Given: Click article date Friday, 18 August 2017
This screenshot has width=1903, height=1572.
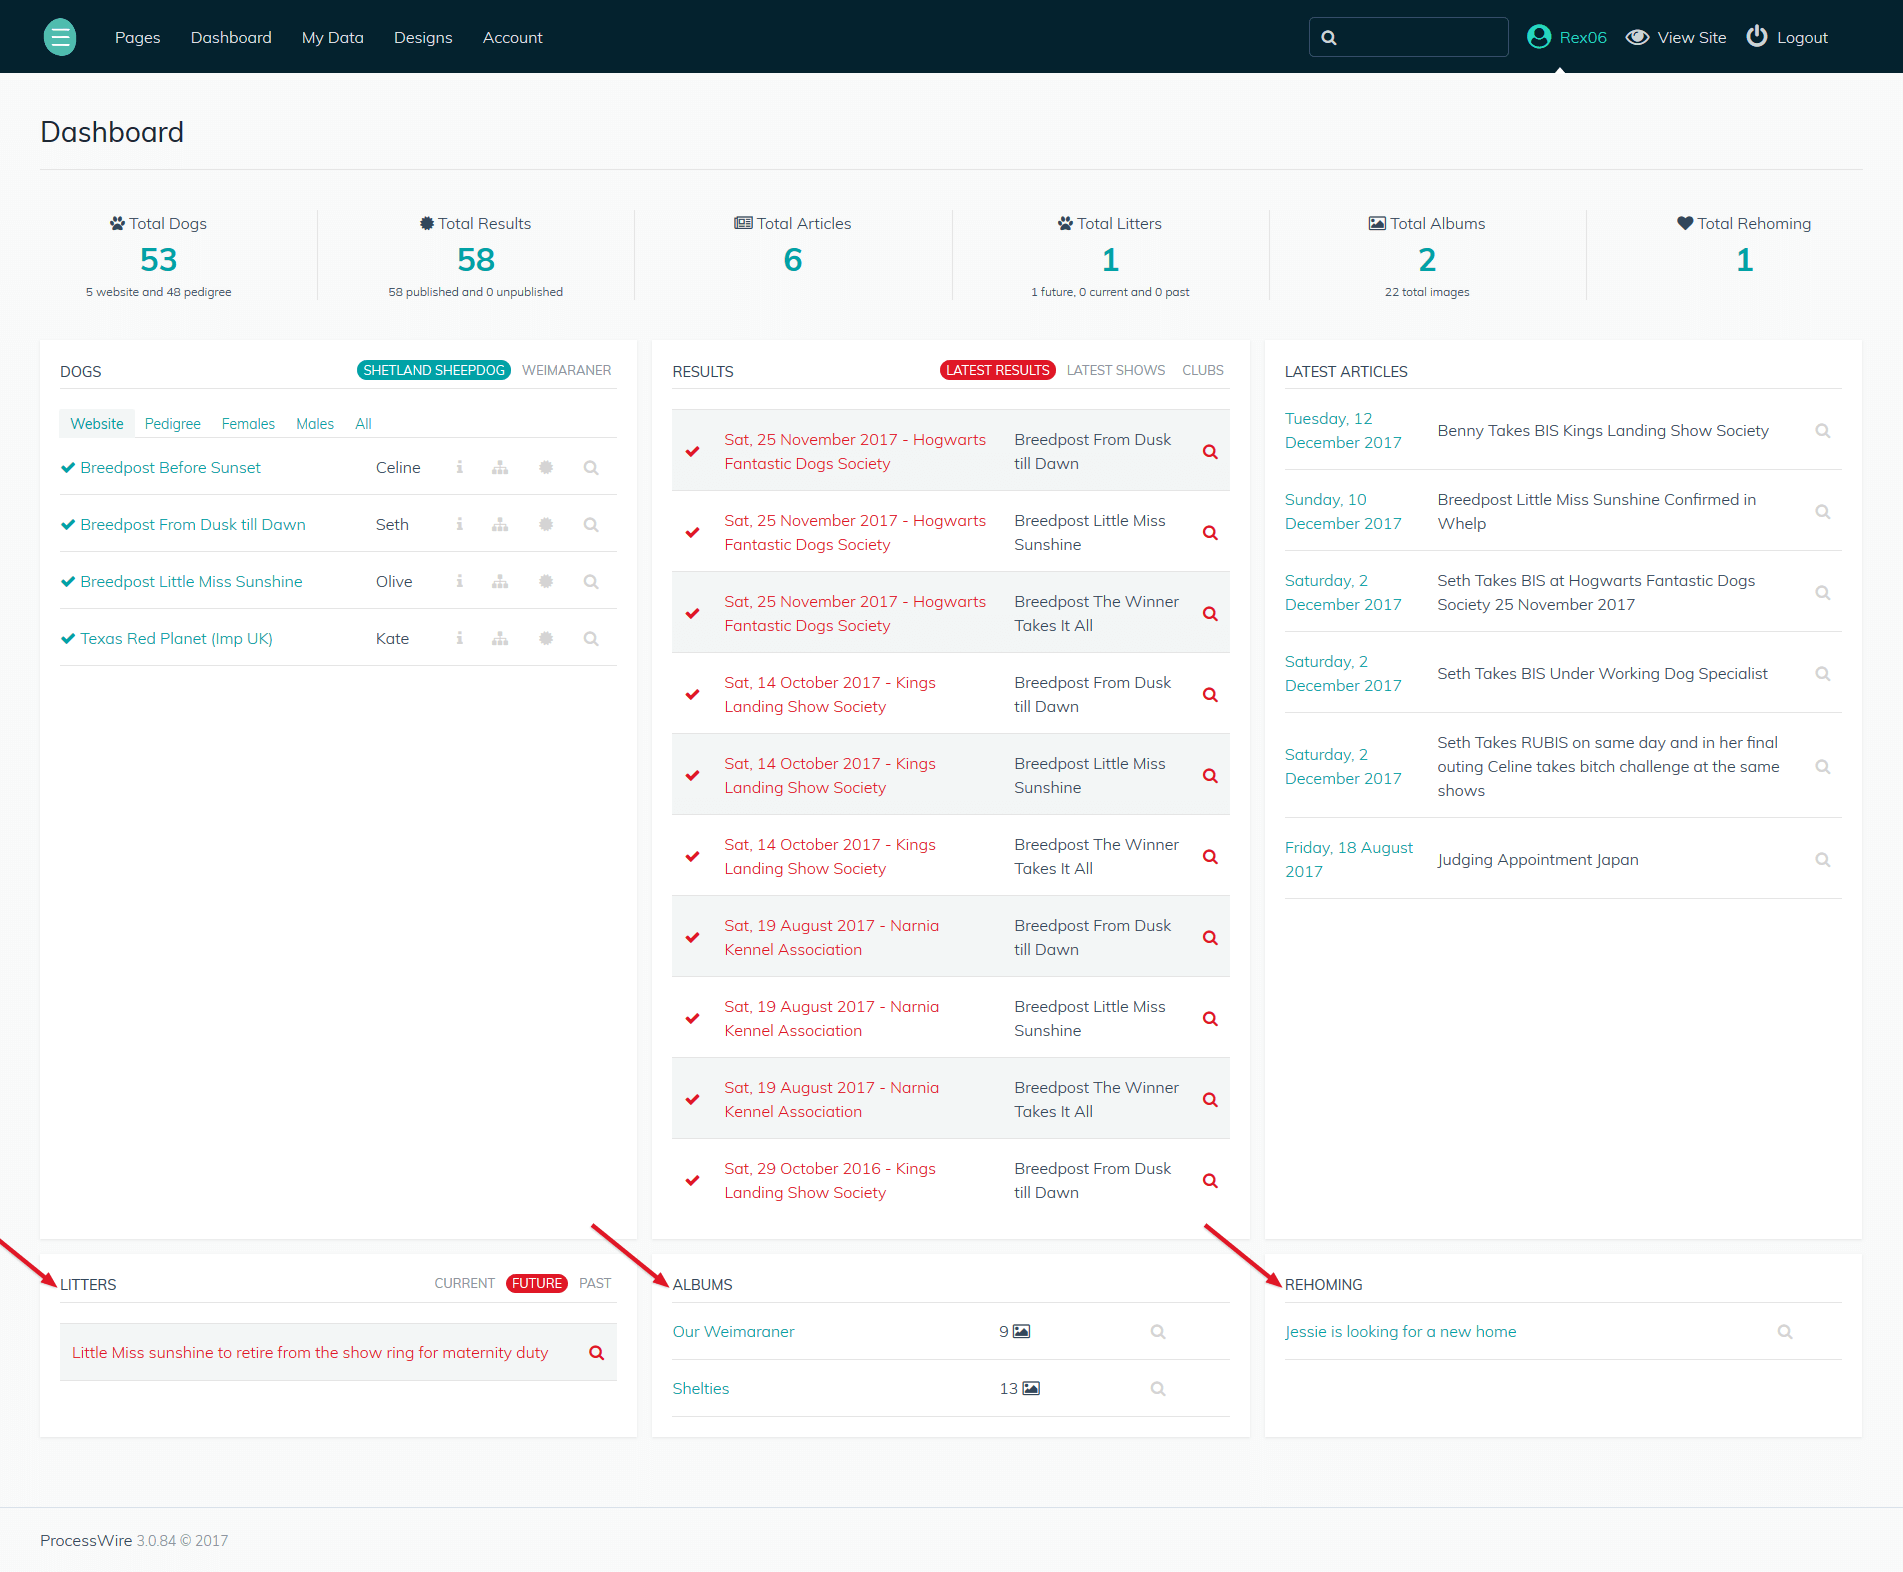Looking at the screenshot, I should (1349, 859).
